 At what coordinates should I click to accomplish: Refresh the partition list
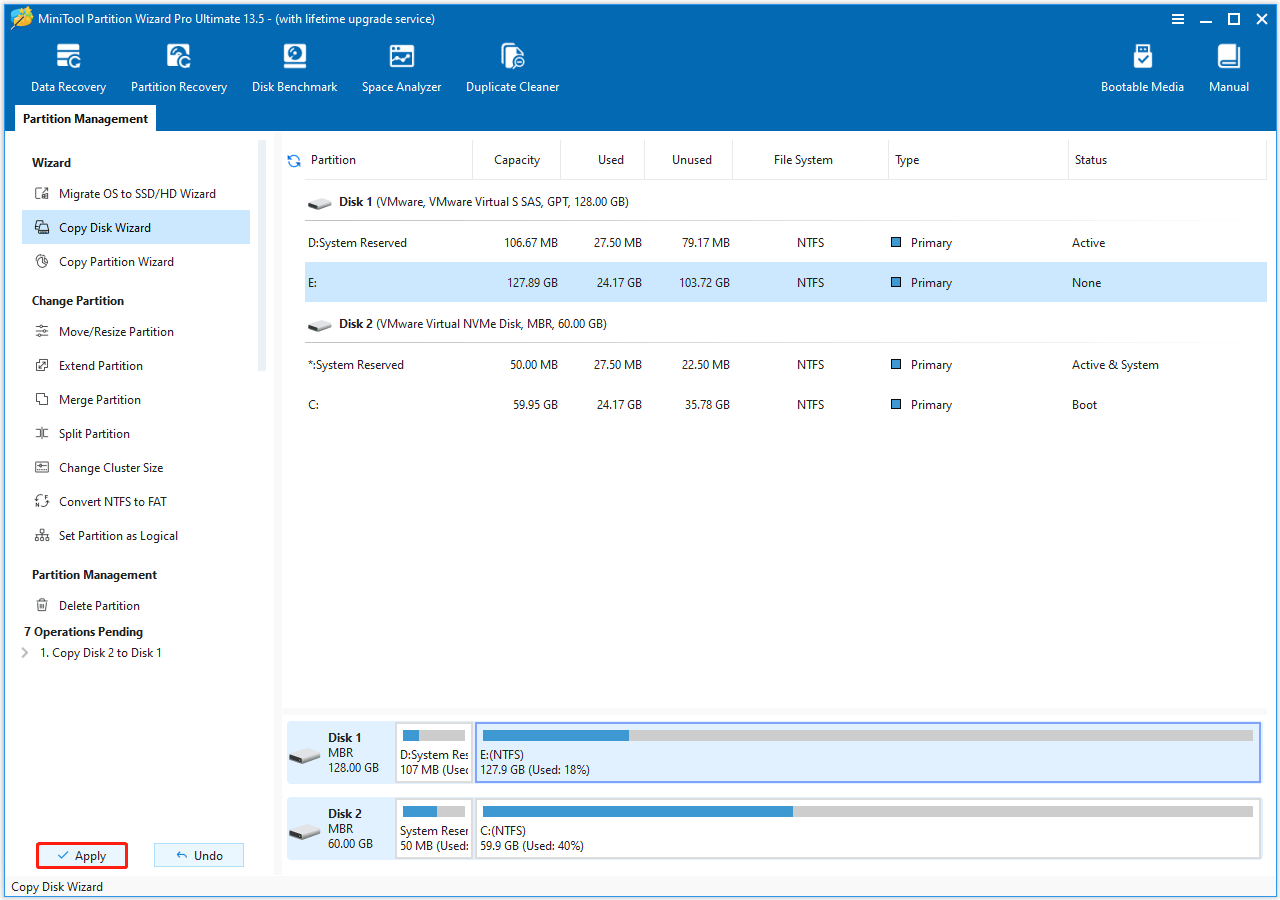click(293, 159)
